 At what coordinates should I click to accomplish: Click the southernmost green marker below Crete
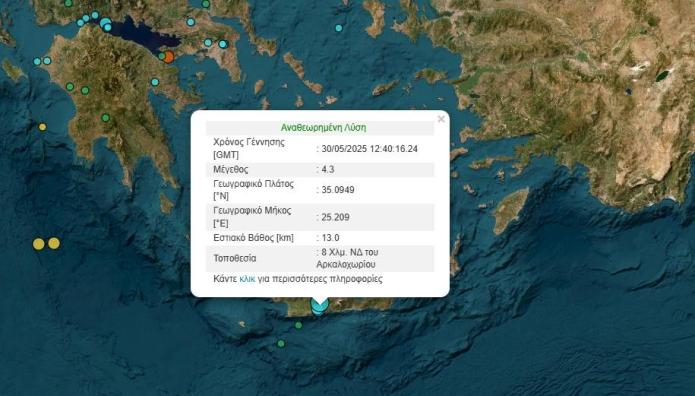pos(281,344)
